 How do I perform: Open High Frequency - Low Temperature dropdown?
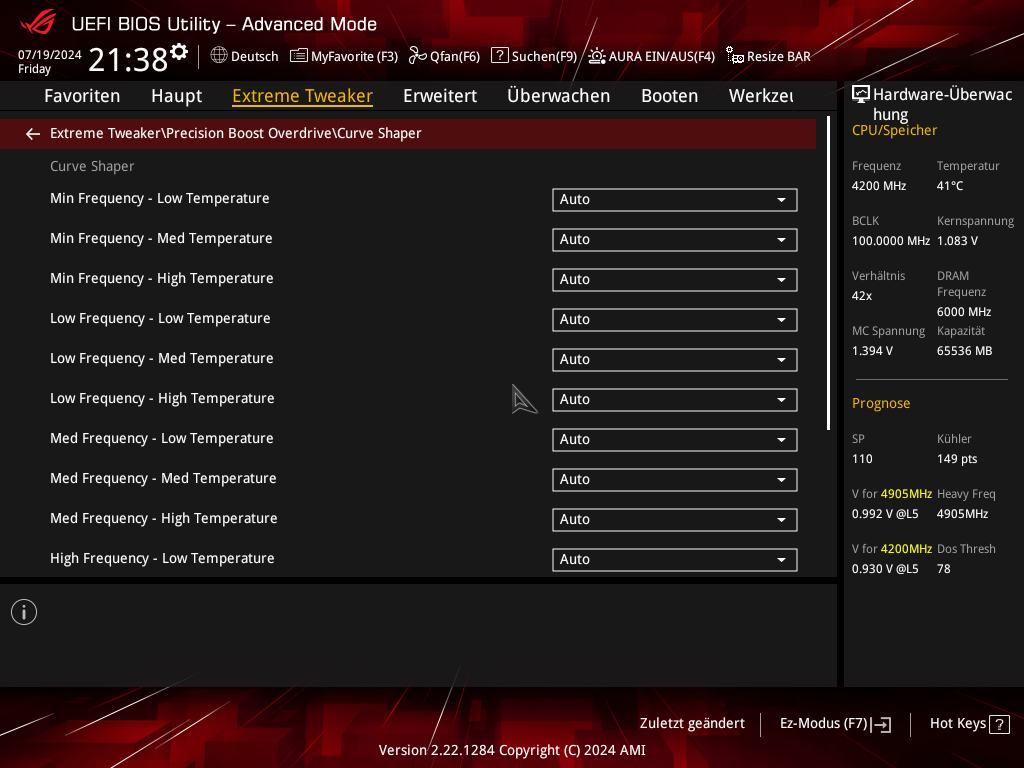(x=675, y=560)
